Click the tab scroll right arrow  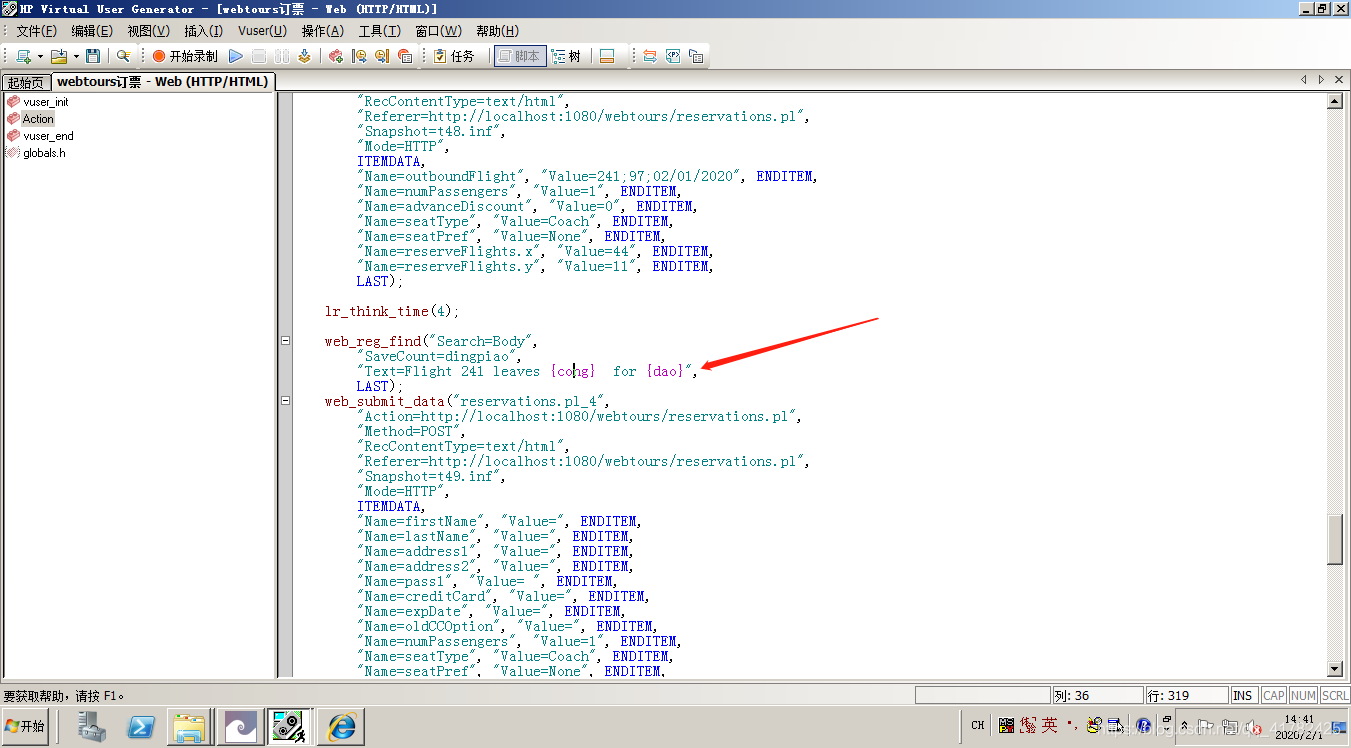pos(1321,80)
